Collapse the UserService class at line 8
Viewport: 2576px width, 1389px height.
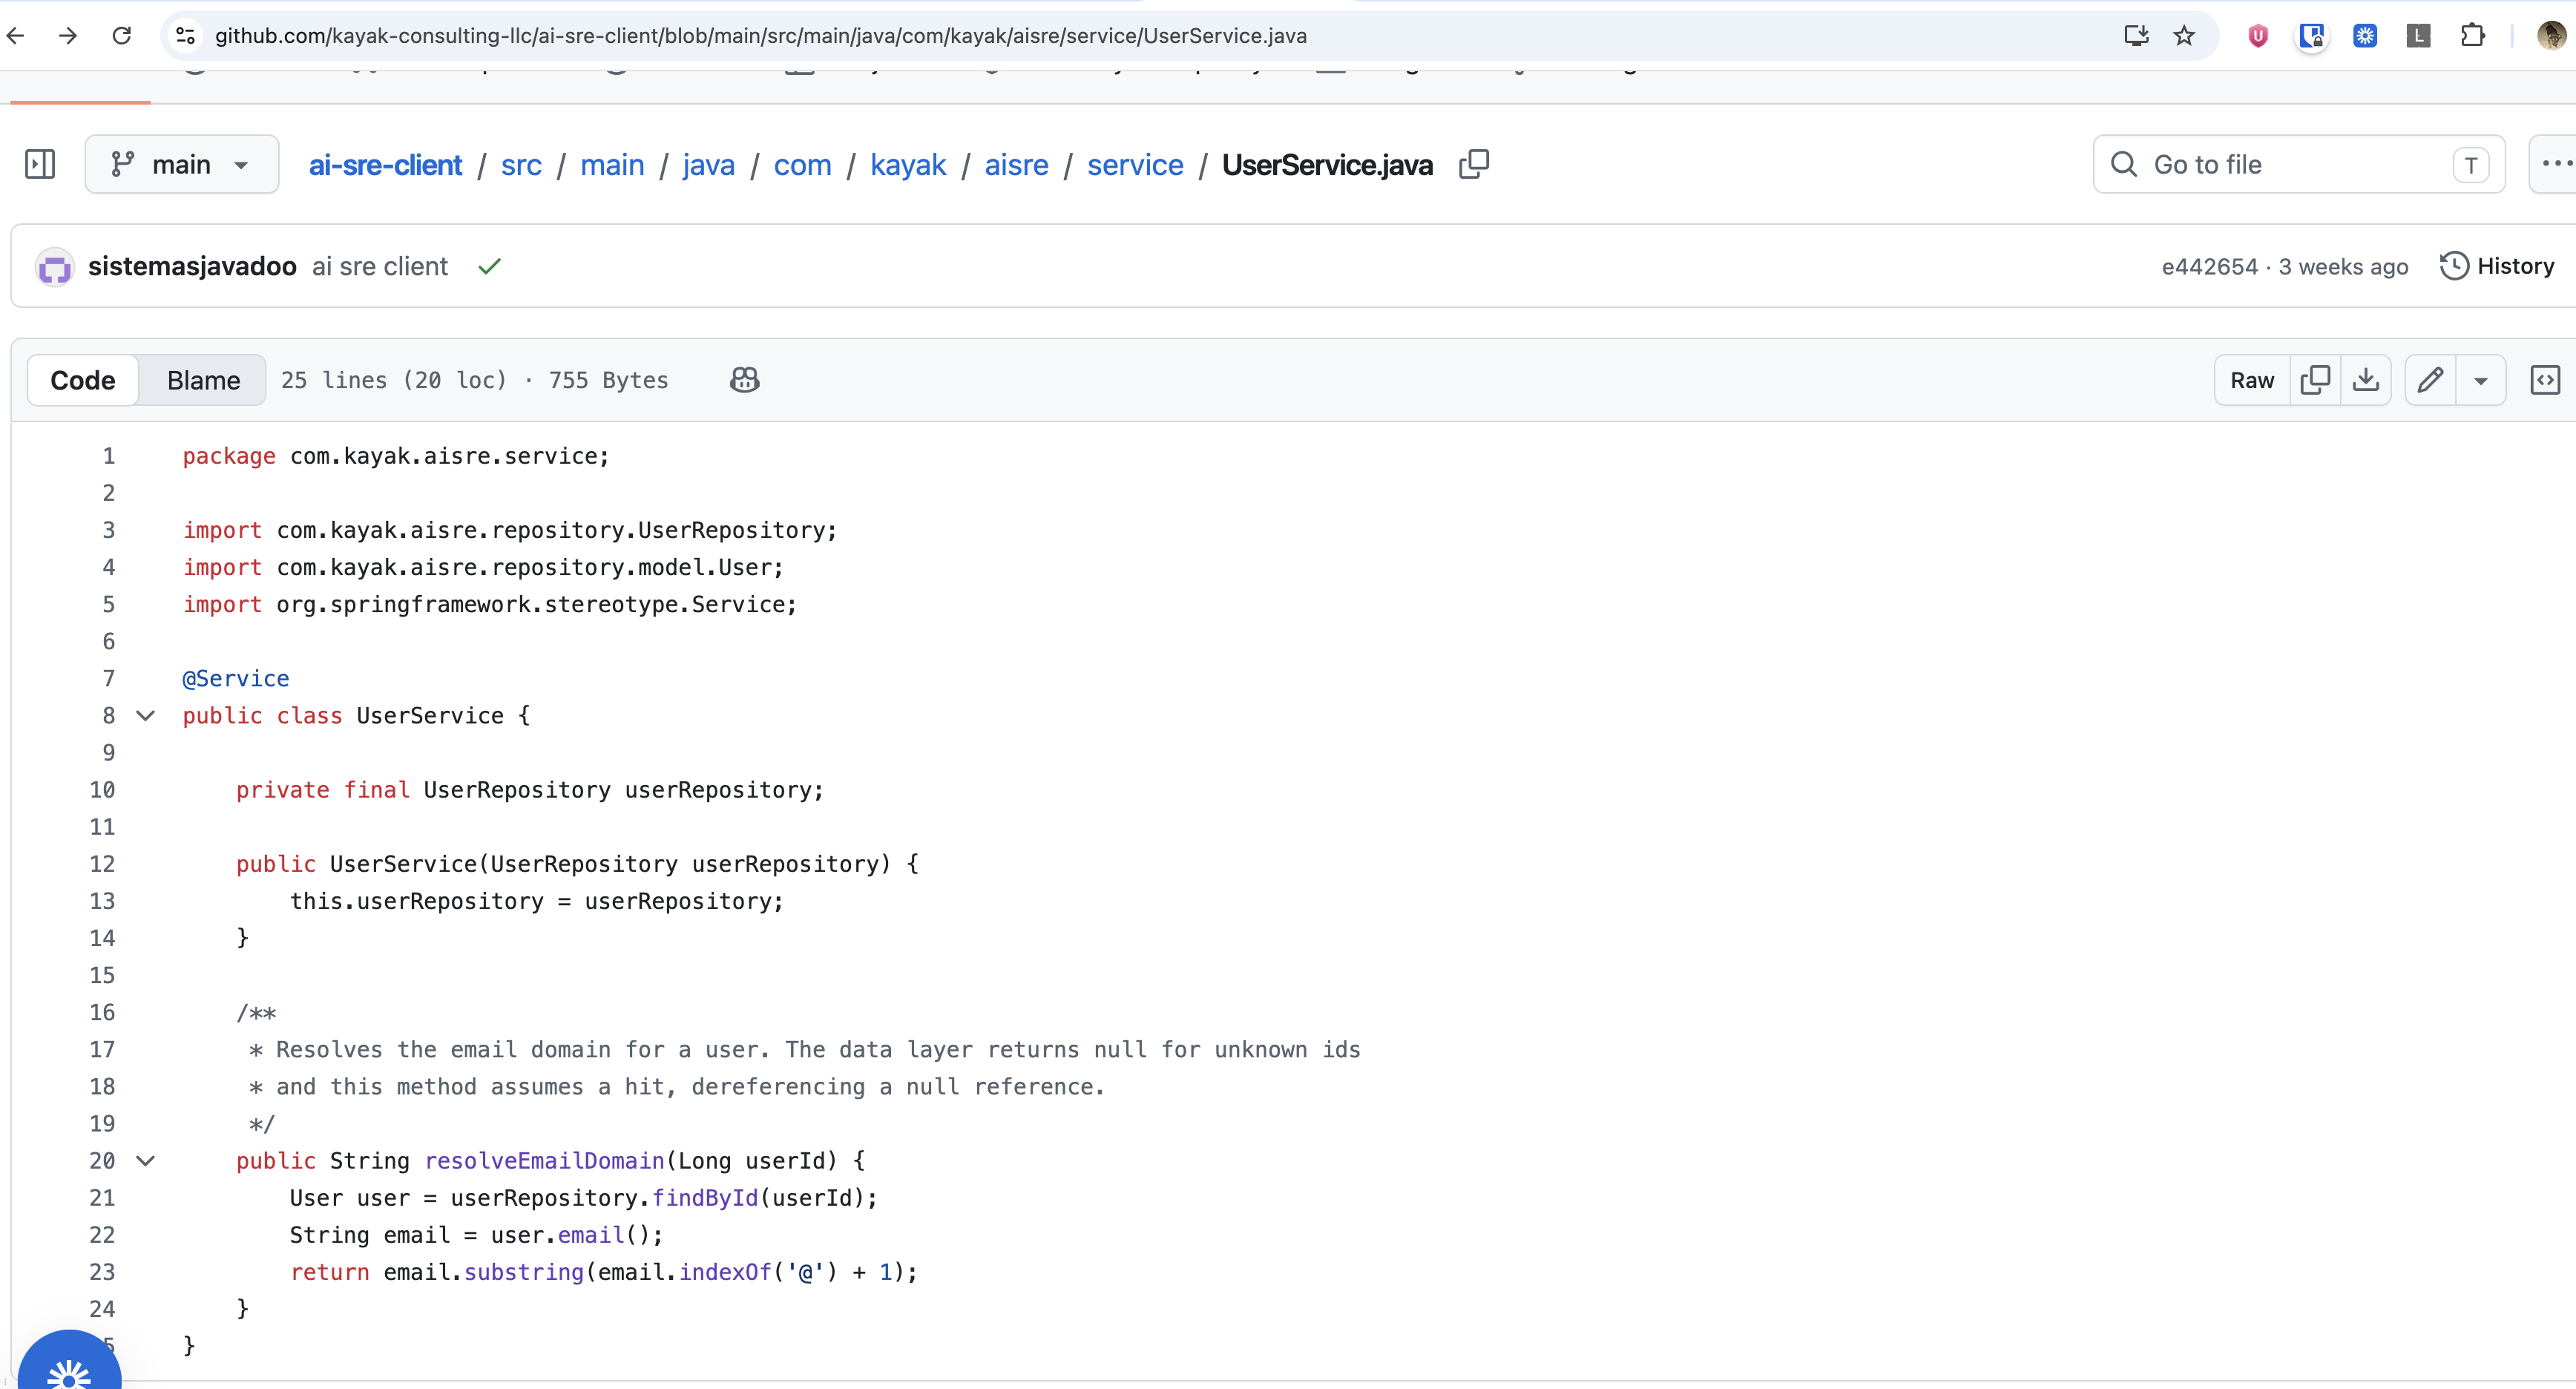pos(146,716)
